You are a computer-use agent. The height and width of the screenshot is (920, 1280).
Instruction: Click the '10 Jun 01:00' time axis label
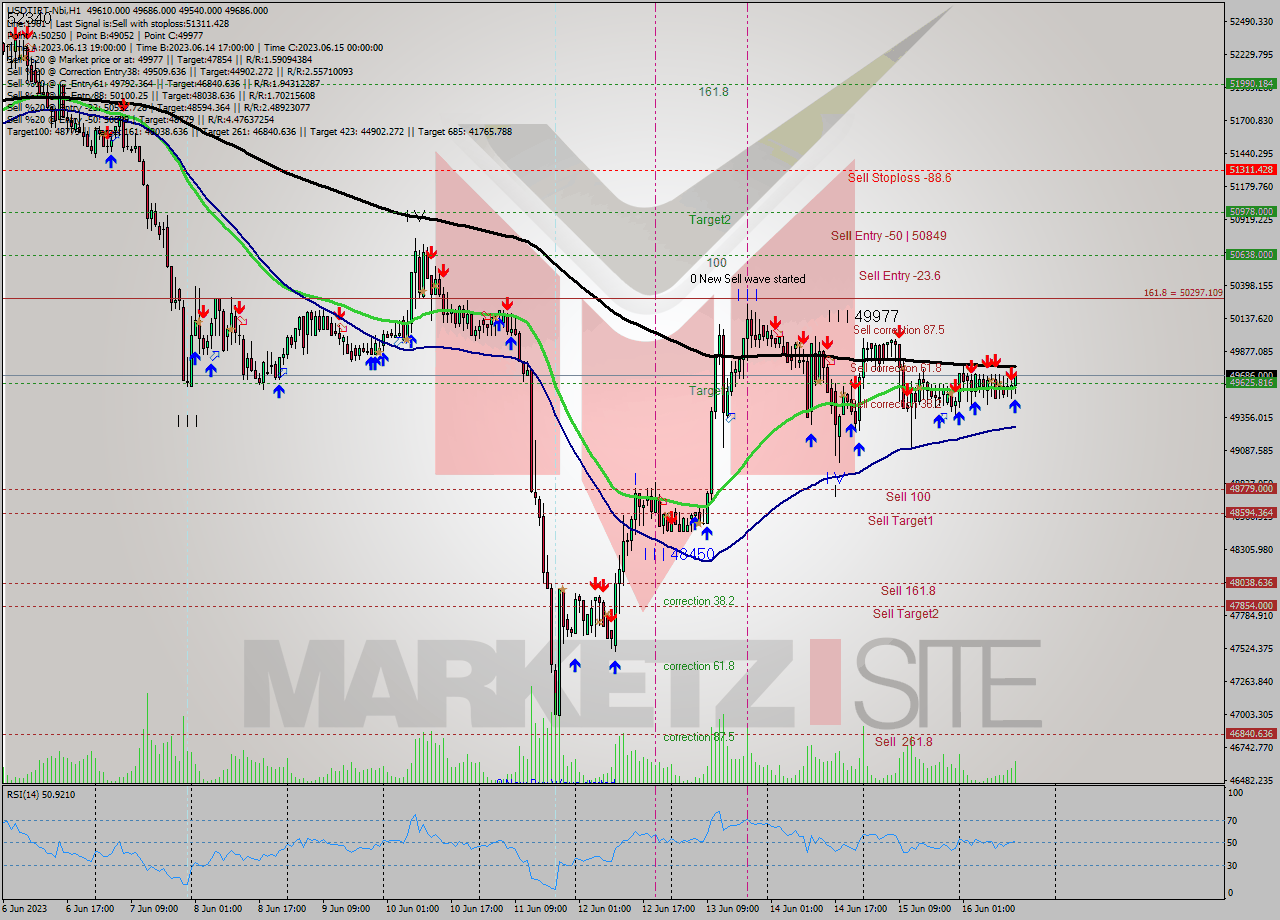pos(412,908)
